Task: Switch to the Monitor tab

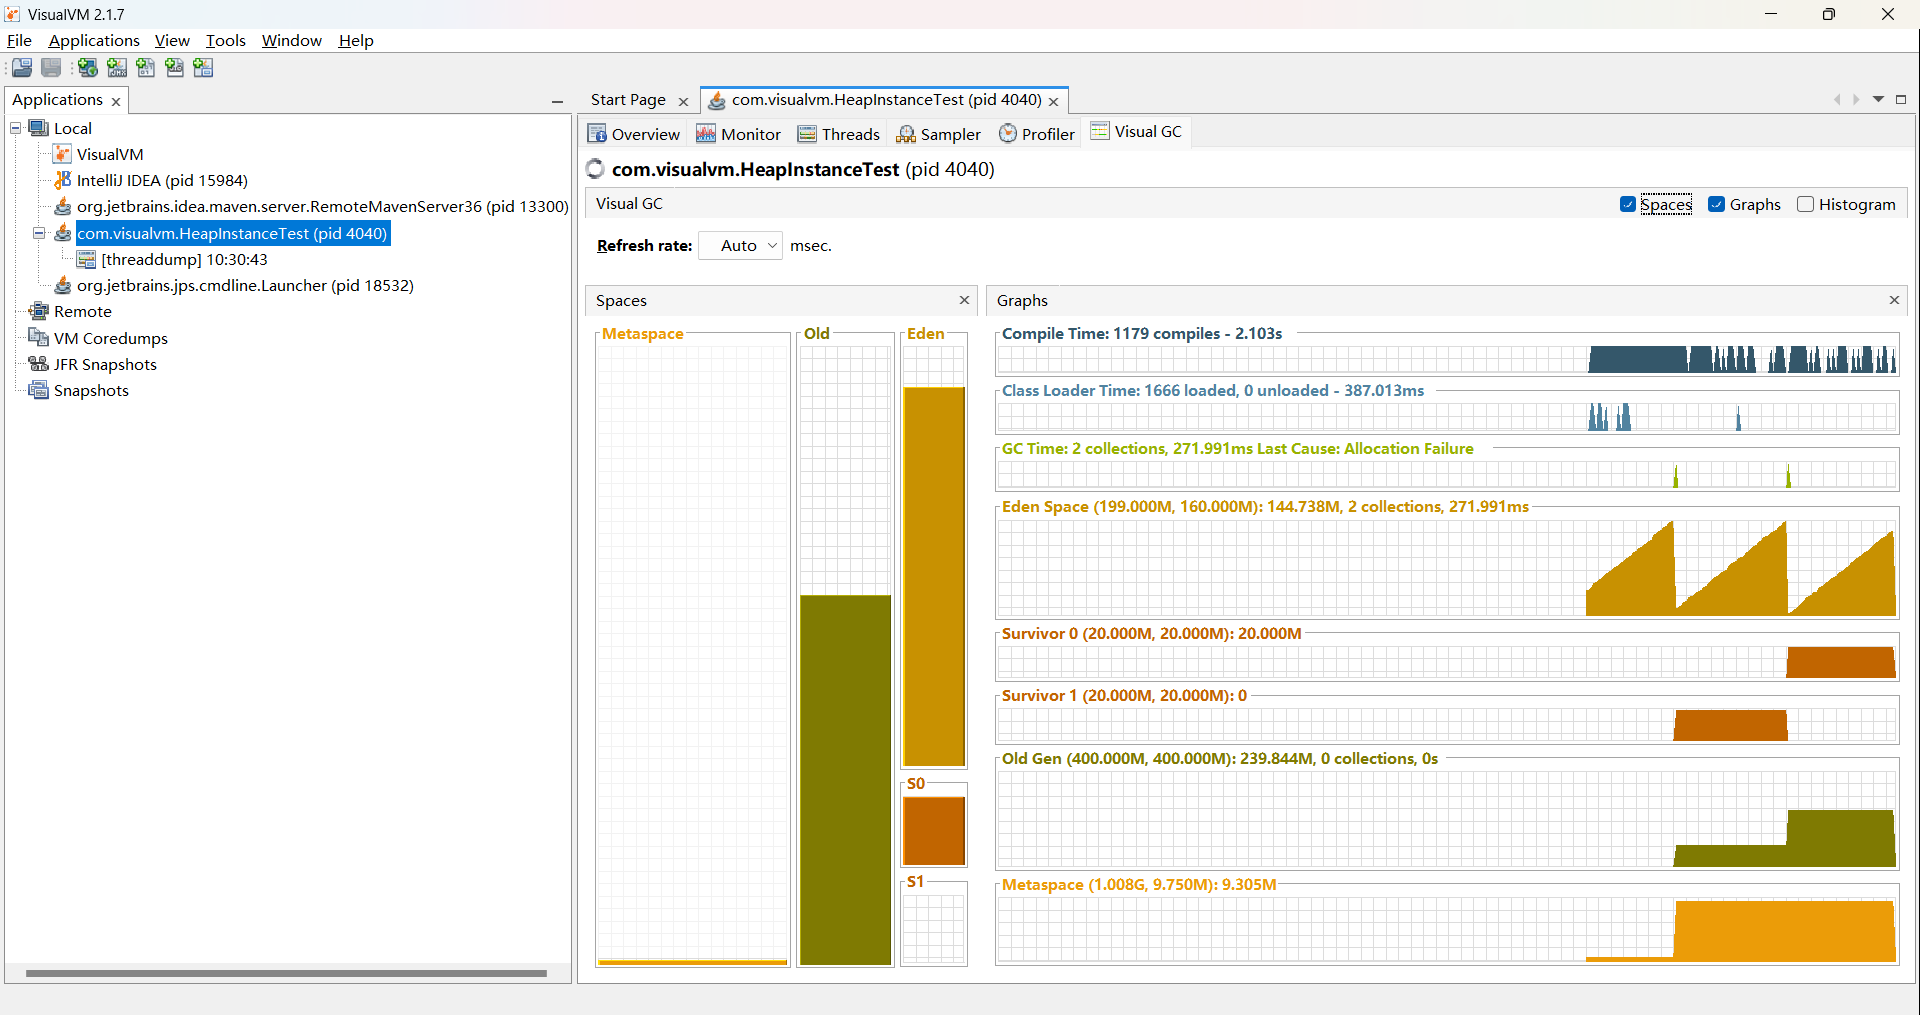Action: coord(738,134)
